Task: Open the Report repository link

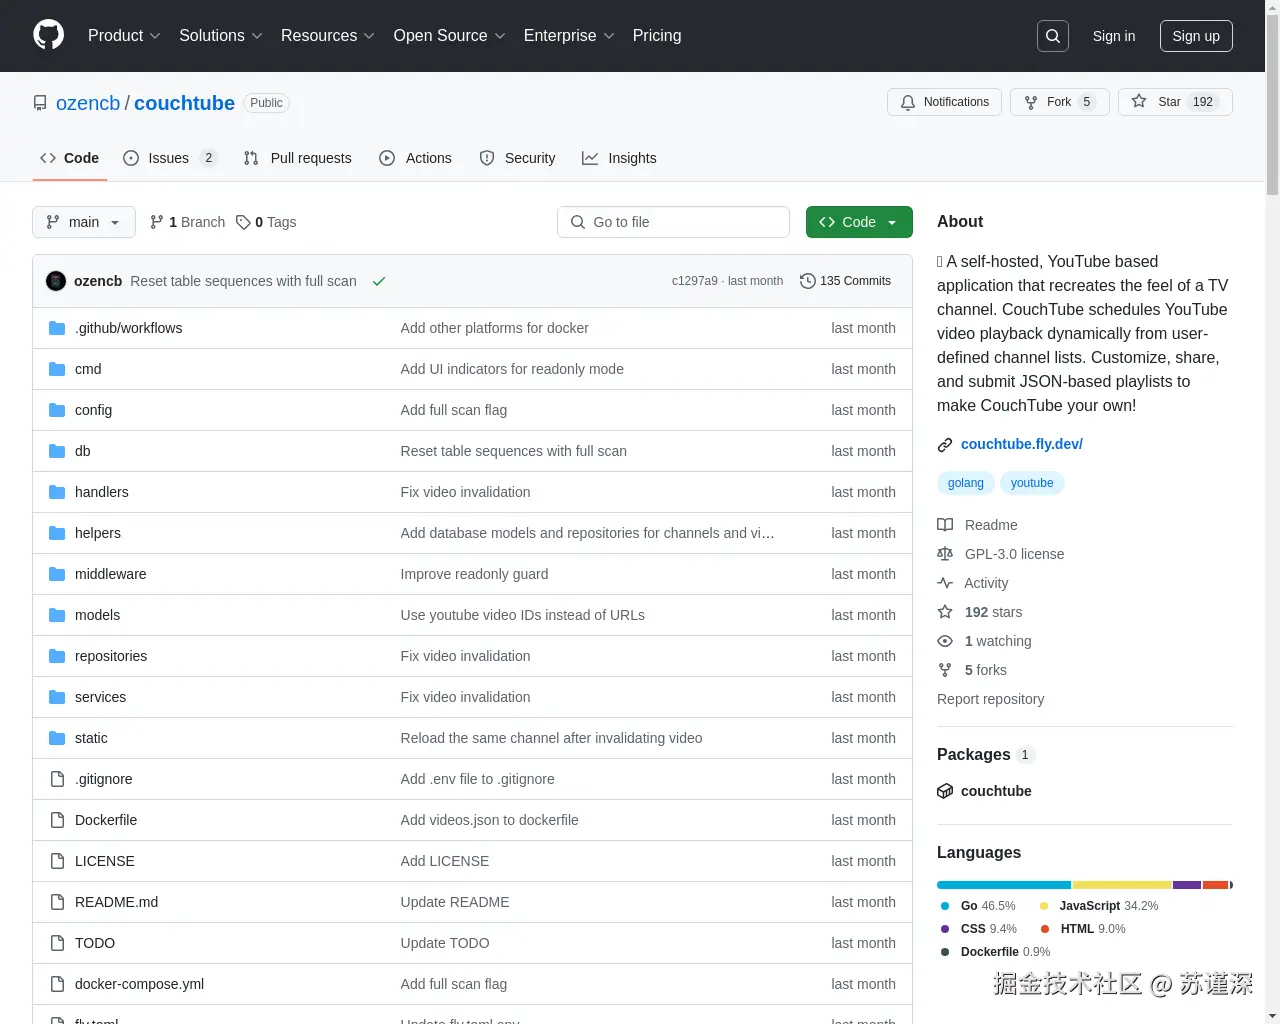Action: pyautogui.click(x=990, y=699)
